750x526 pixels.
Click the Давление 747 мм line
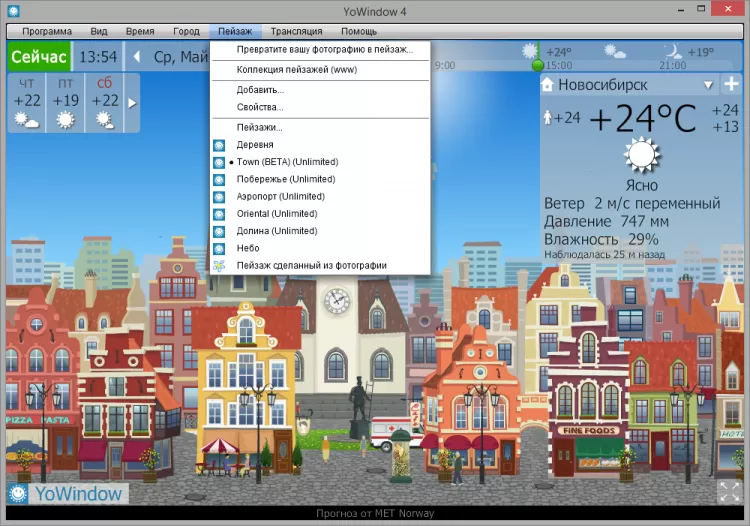[x=606, y=222]
